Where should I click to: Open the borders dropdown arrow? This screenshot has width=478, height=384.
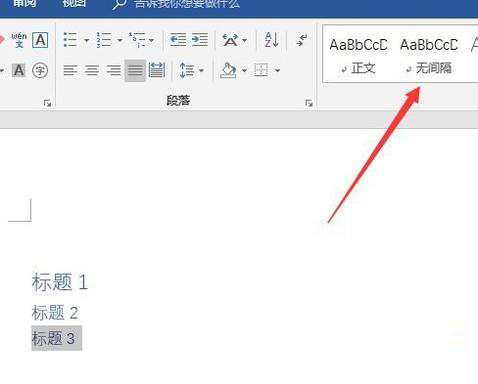click(x=278, y=70)
